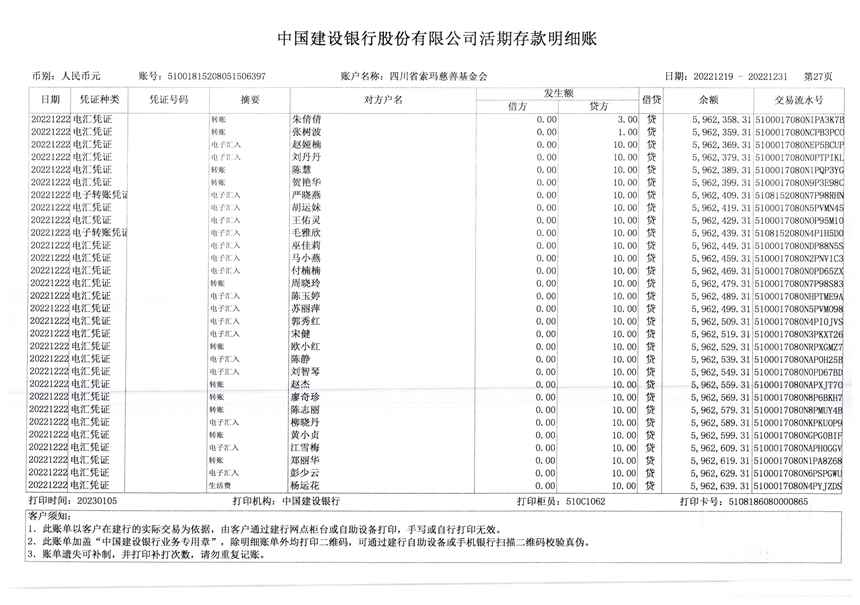Select counterparty name 黄小贞
The image size is (860, 605).
point(305,434)
